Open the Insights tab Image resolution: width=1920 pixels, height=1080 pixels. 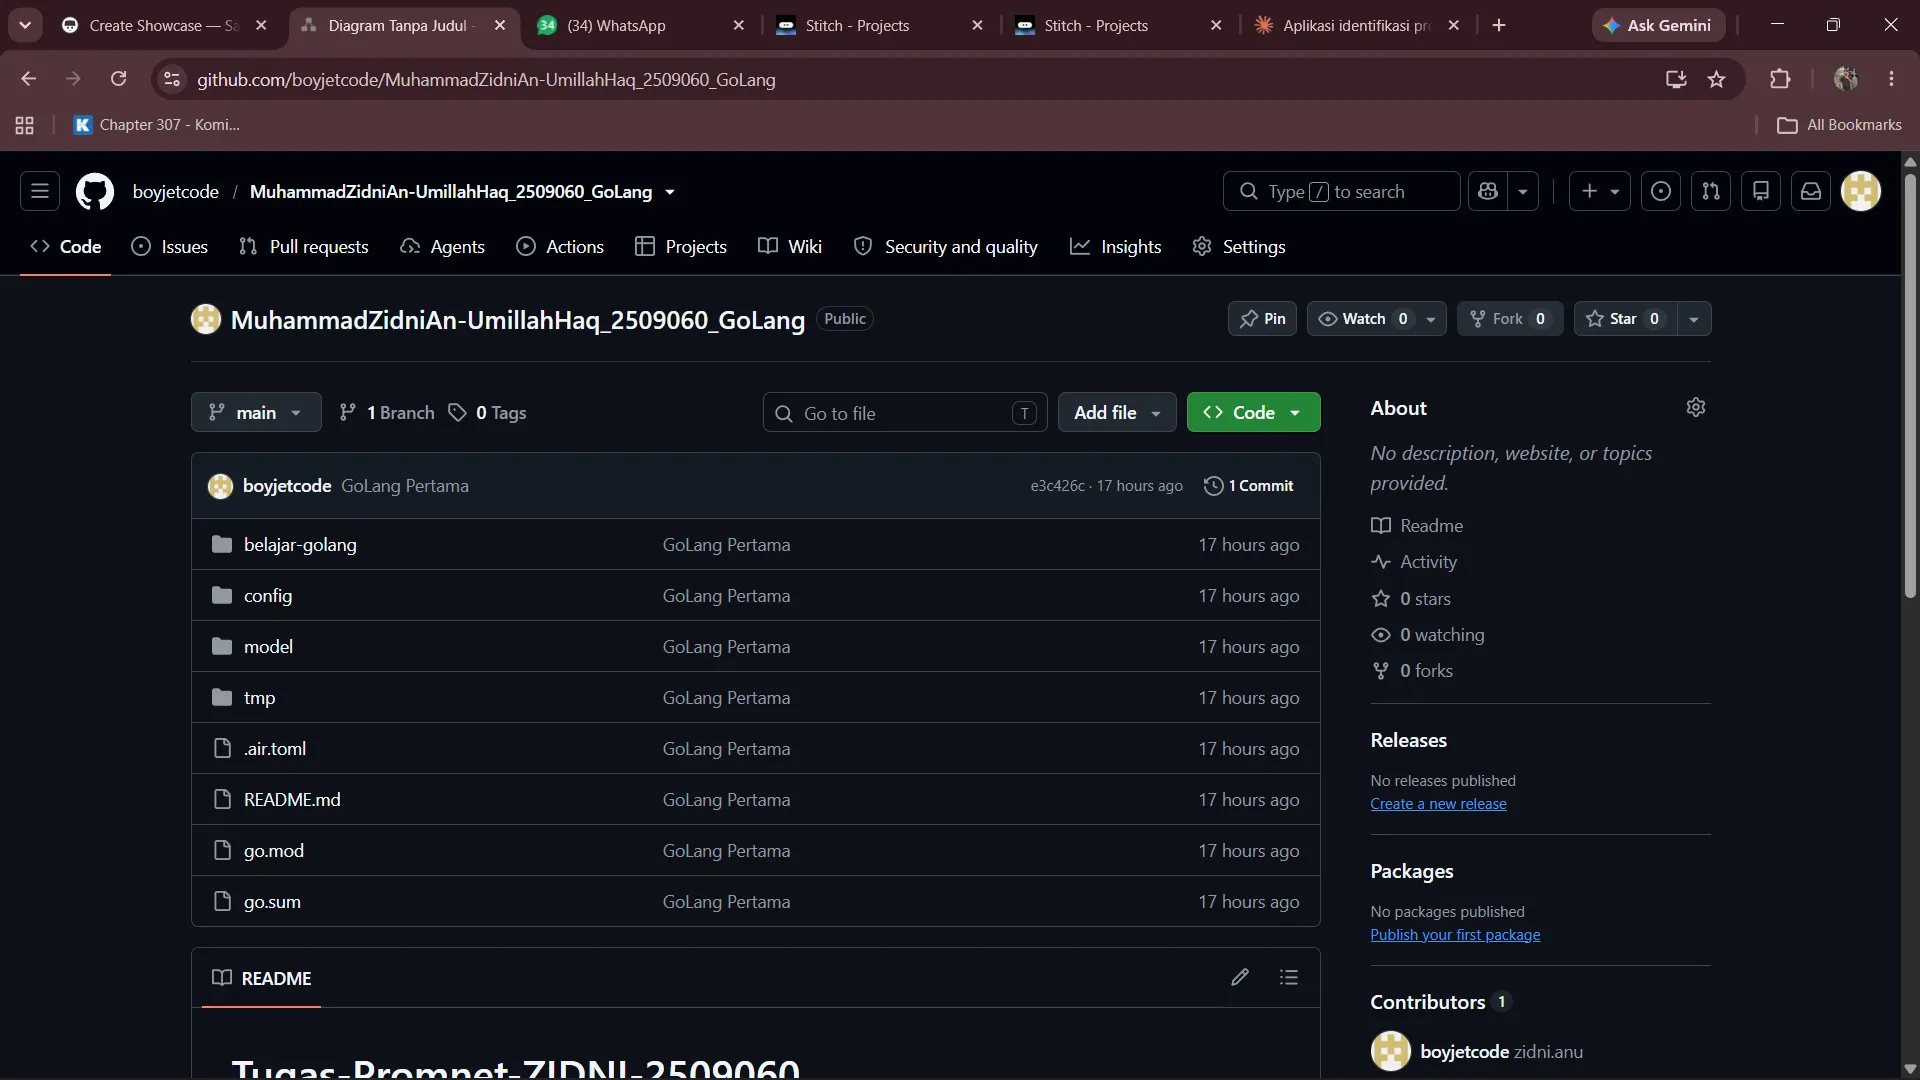pyautogui.click(x=1116, y=247)
